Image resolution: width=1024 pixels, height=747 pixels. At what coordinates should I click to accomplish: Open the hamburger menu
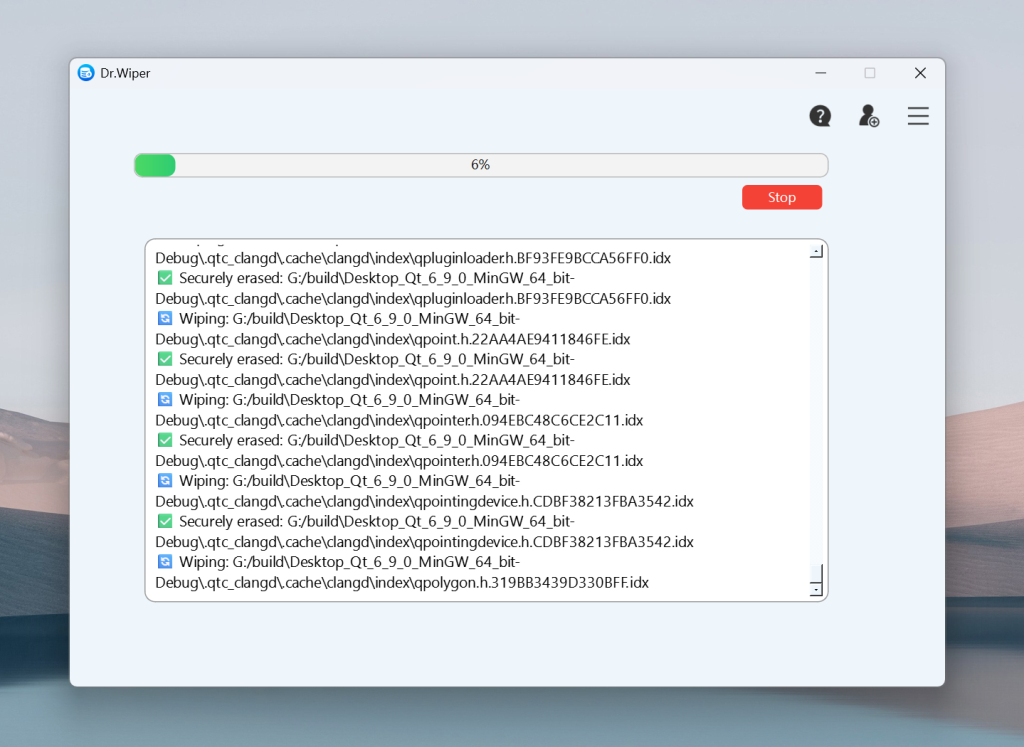coord(918,116)
